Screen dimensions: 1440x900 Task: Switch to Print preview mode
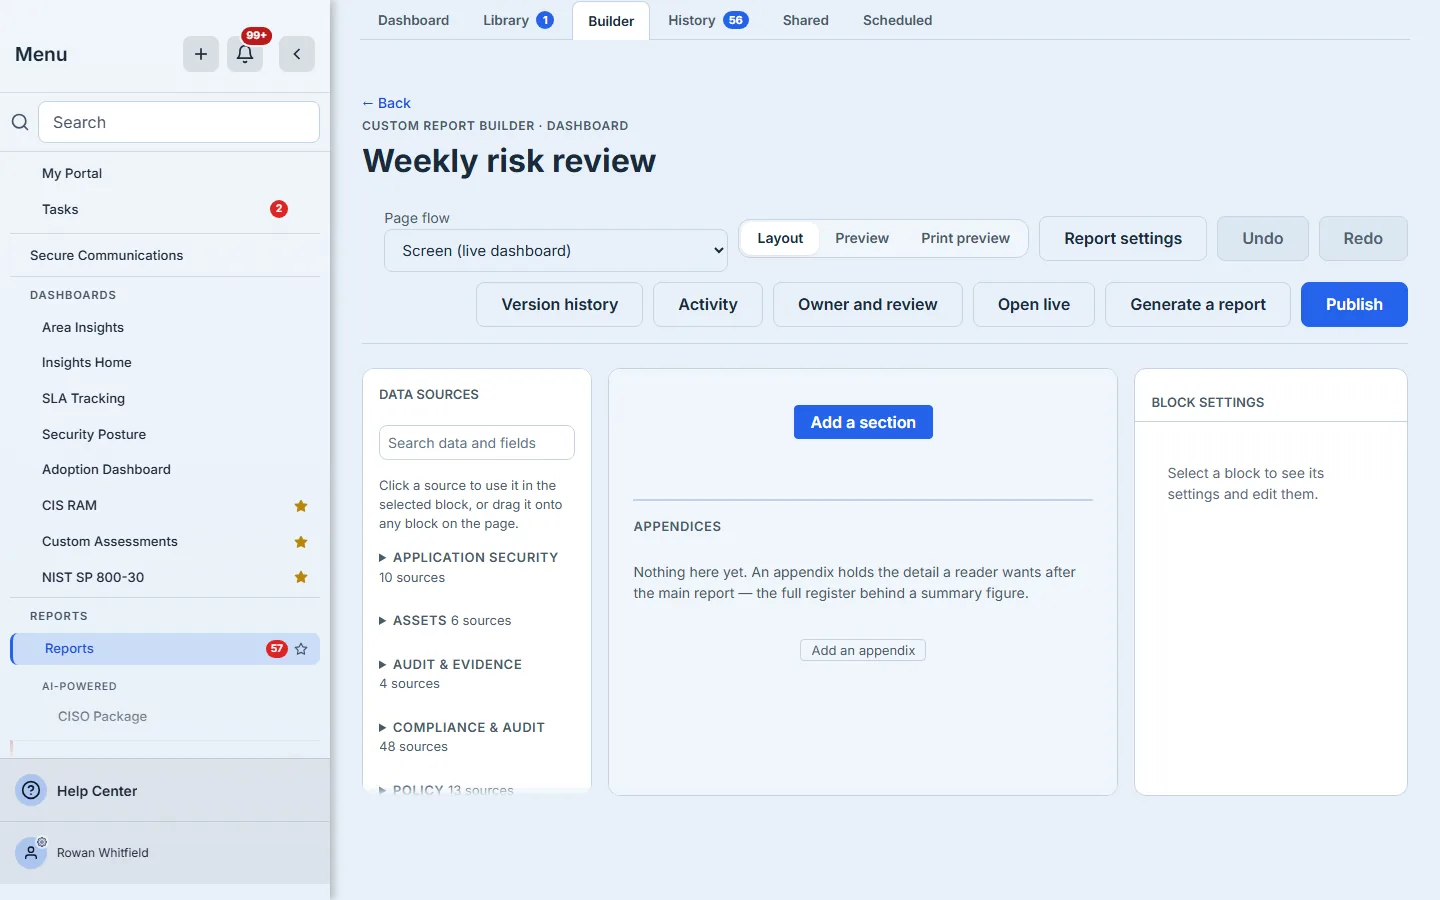pyautogui.click(x=965, y=238)
